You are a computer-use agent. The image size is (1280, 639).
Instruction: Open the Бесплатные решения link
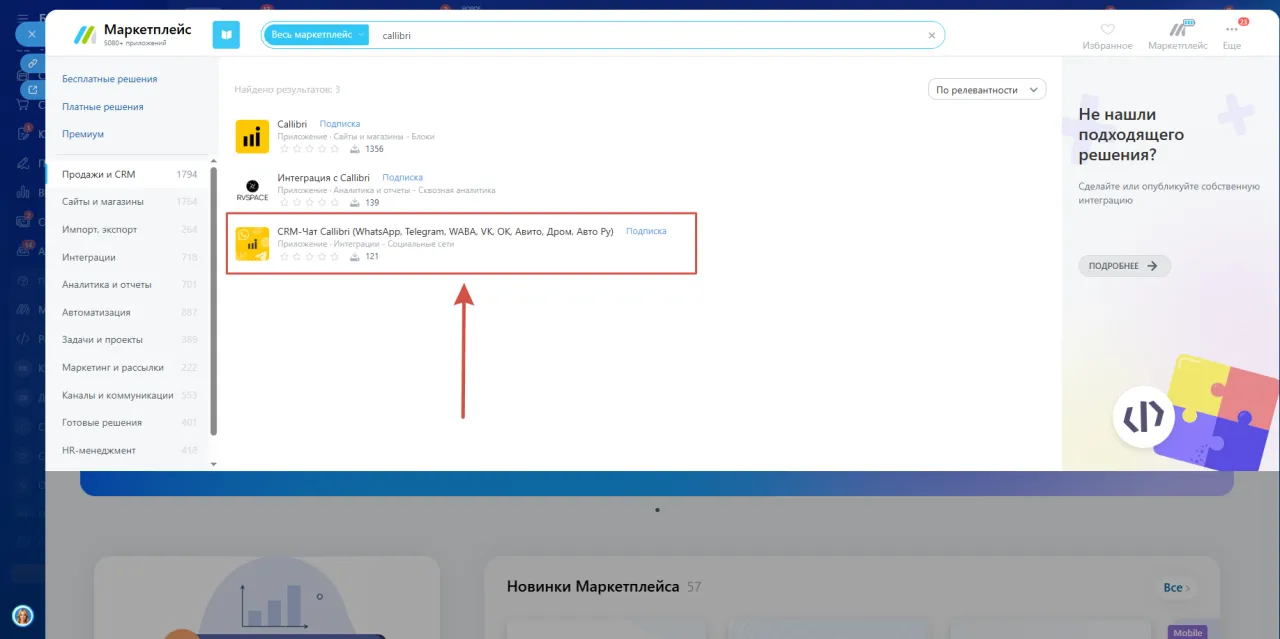point(109,79)
